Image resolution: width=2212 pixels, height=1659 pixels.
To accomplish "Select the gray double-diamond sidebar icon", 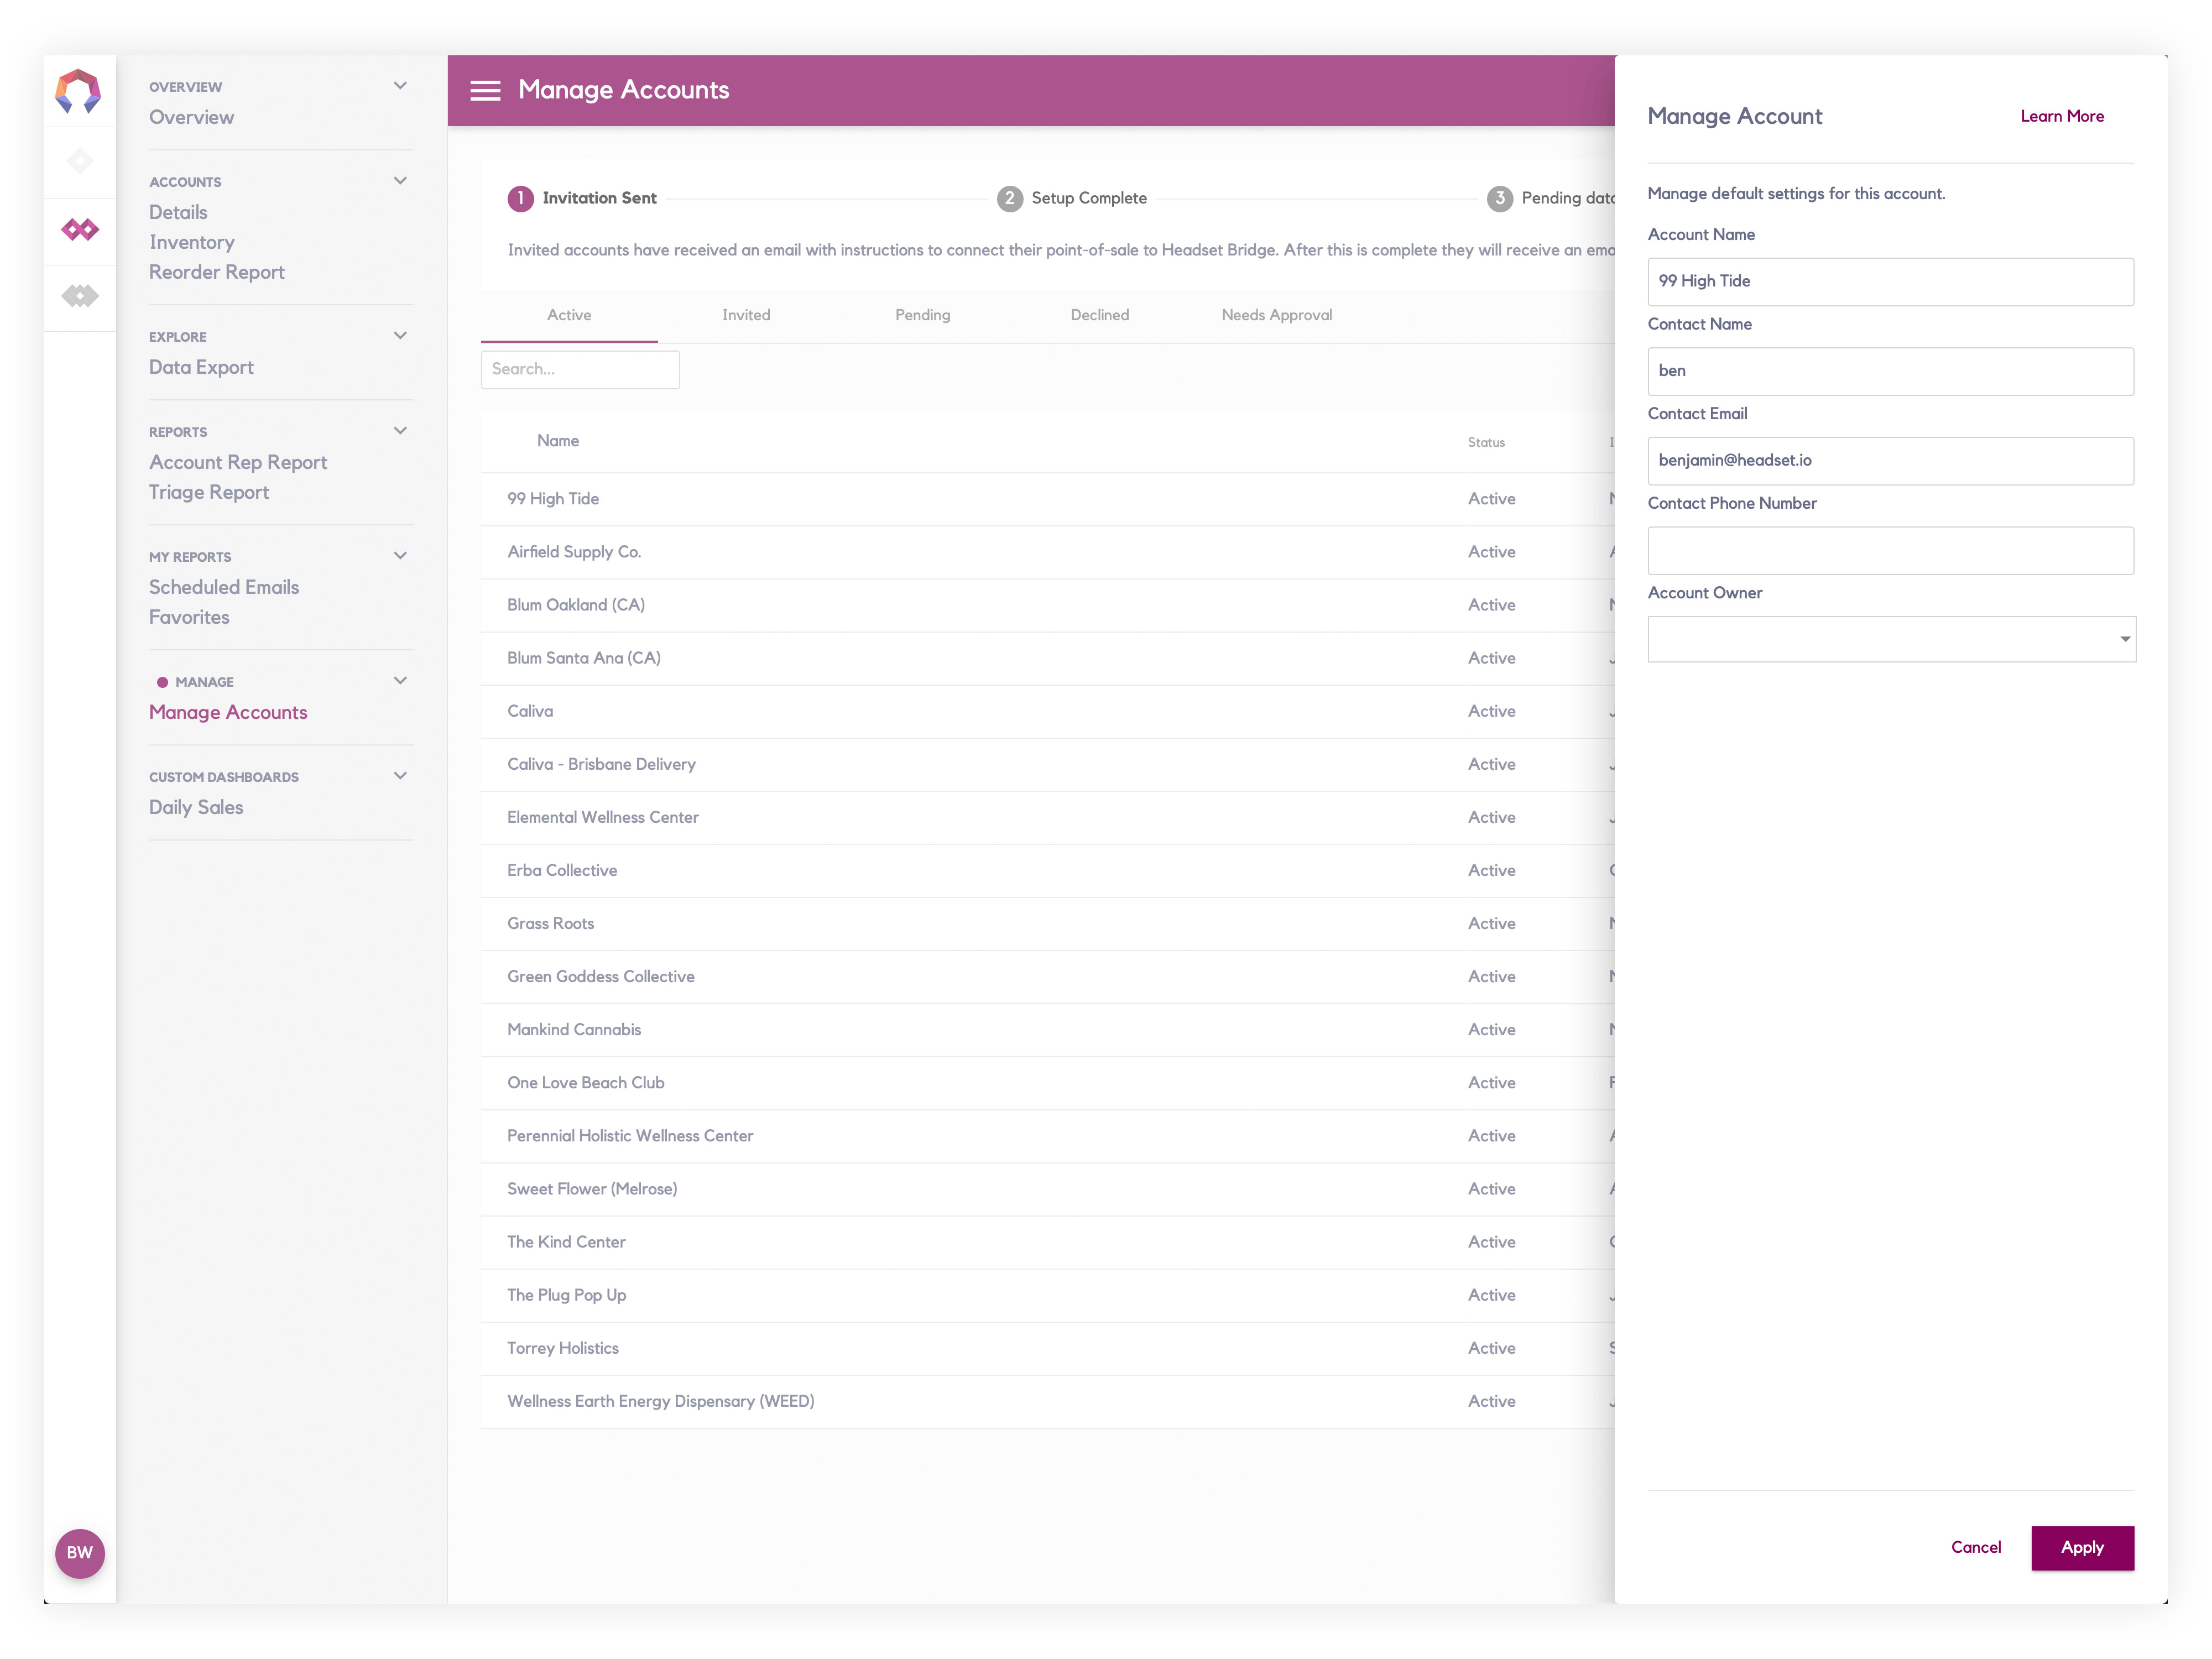I will click(80, 296).
